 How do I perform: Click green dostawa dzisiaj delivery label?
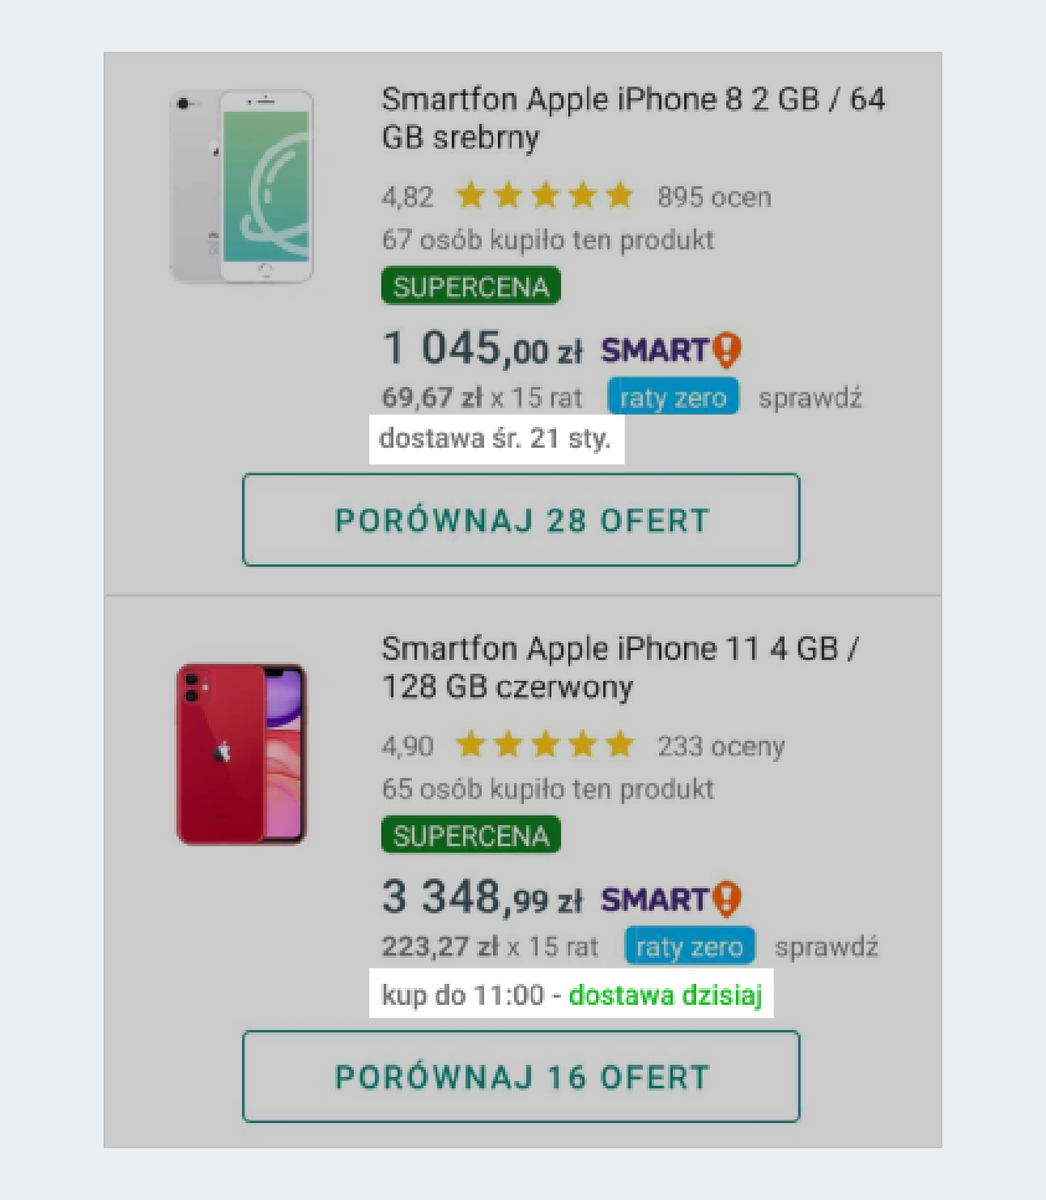666,995
